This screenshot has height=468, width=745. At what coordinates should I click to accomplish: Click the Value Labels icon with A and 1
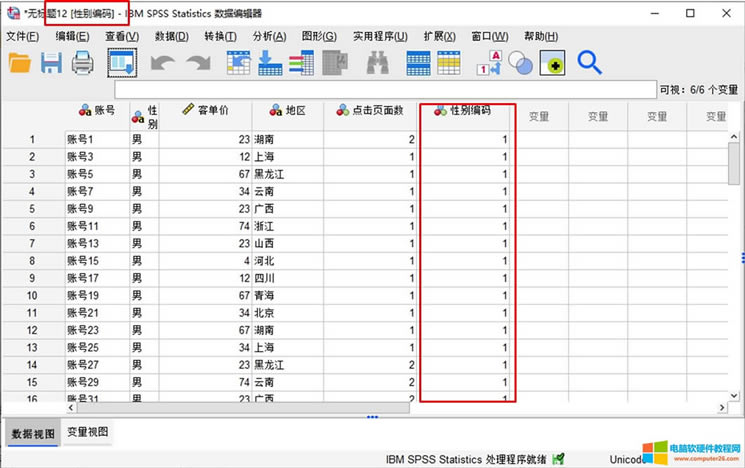coord(489,63)
